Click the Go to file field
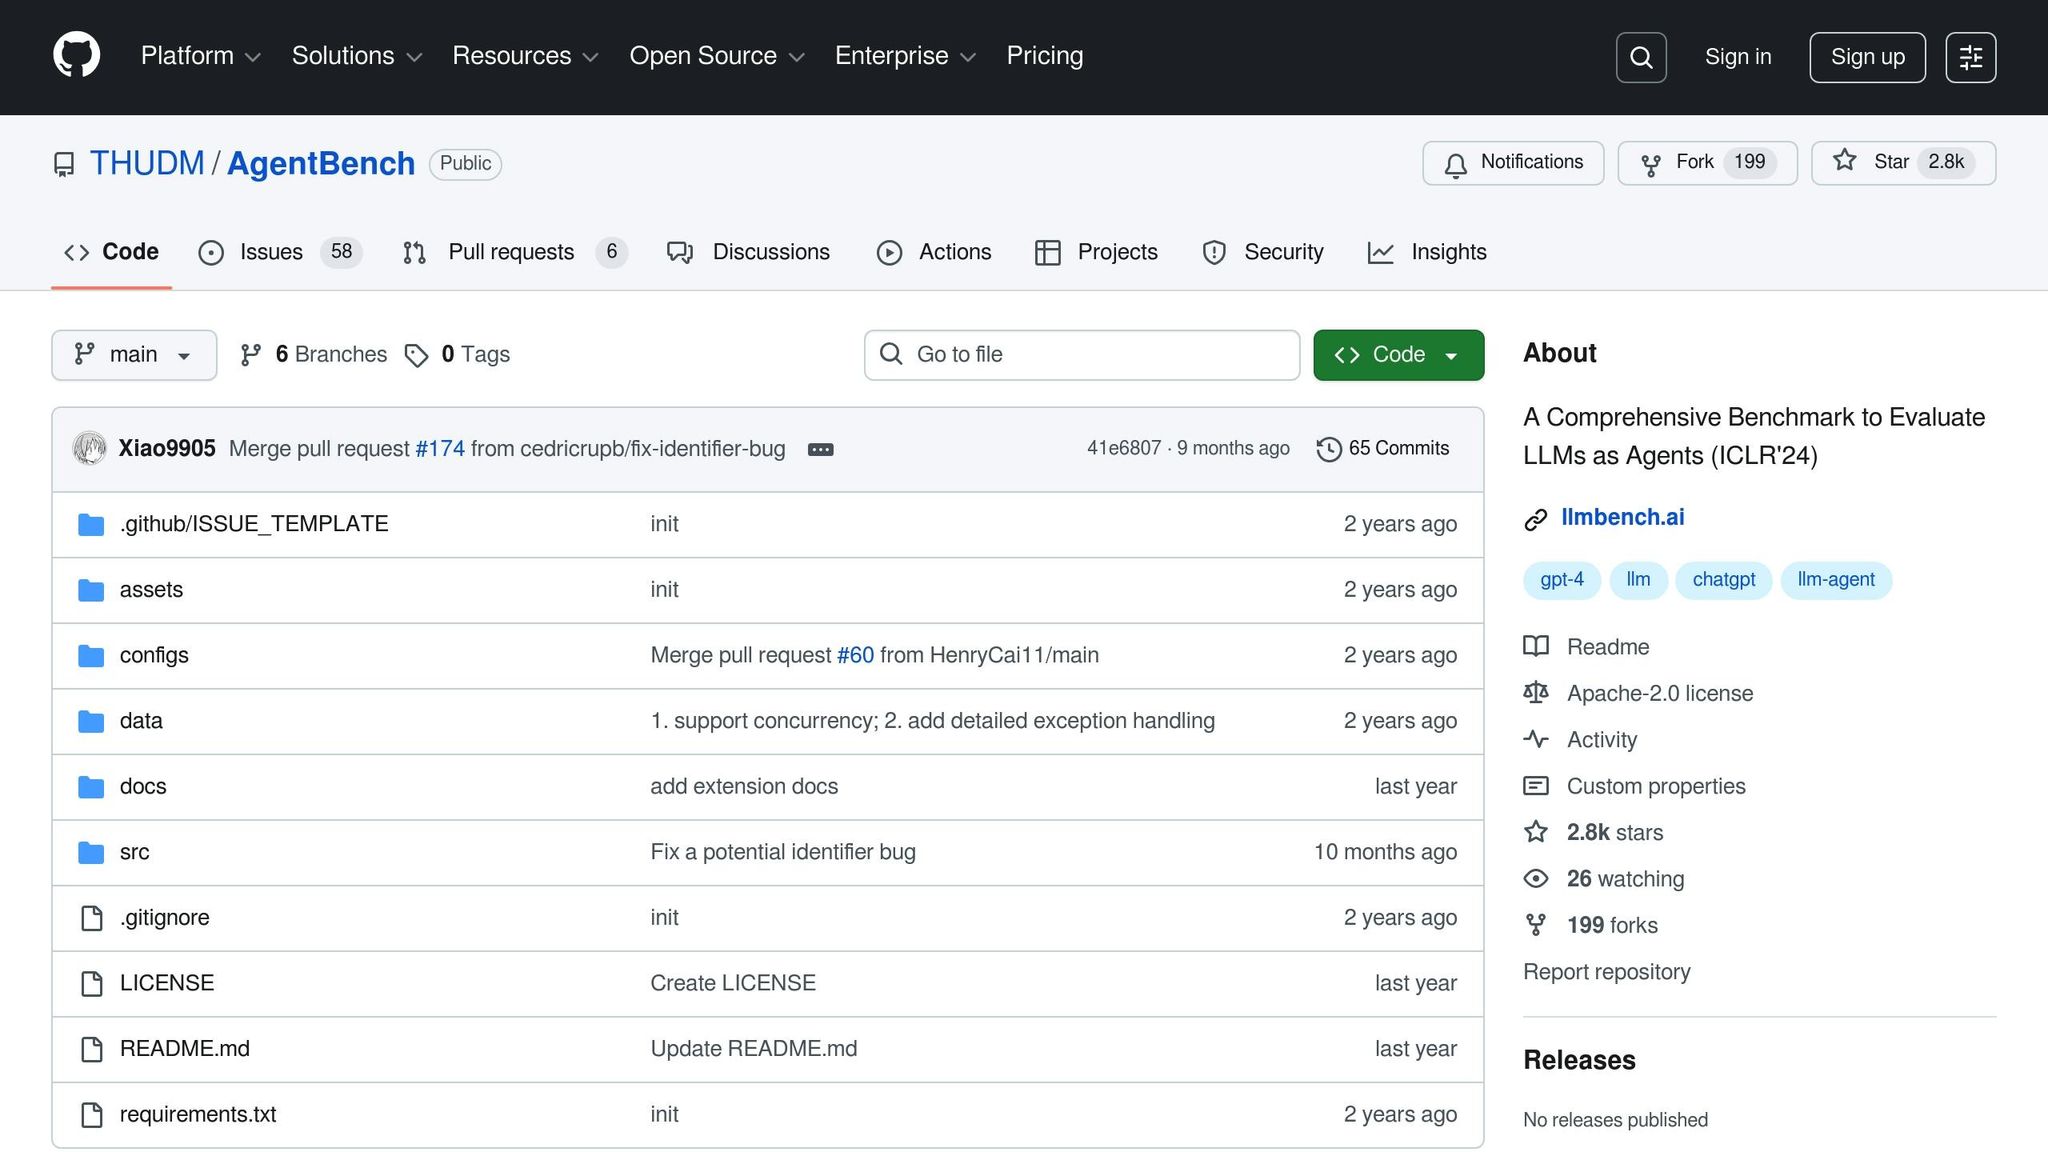 tap(1080, 354)
